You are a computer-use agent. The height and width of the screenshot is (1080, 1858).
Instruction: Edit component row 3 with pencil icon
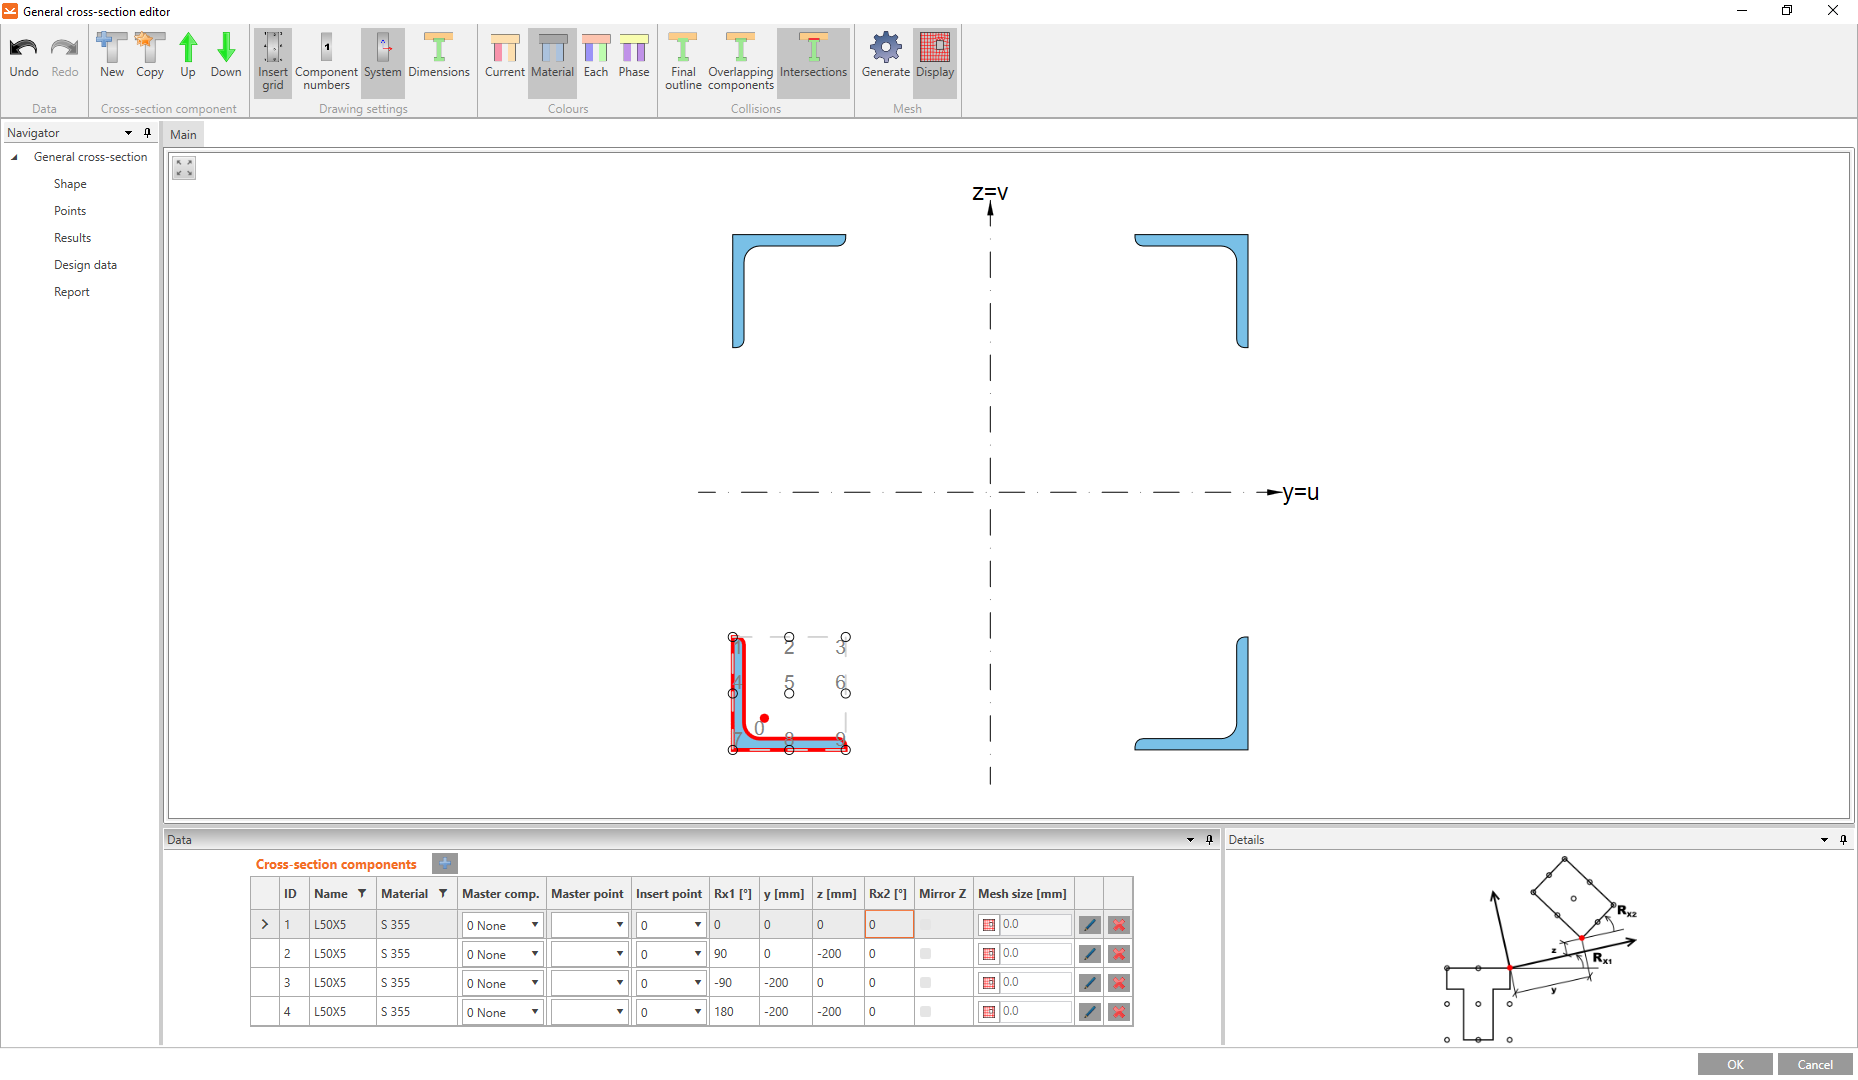pos(1090,983)
